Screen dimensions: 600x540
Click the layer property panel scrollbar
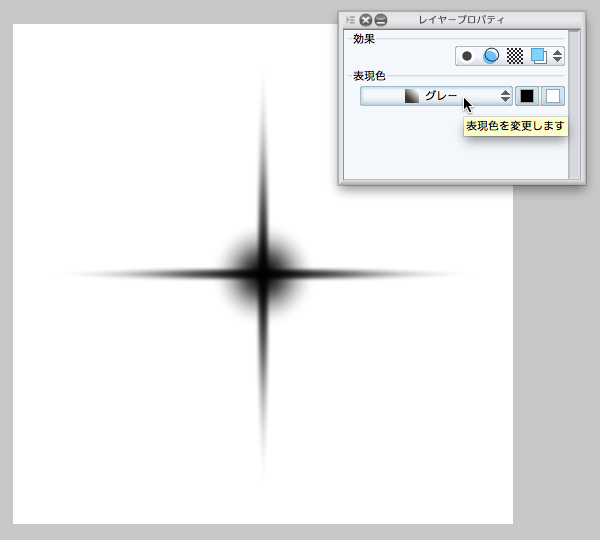tap(574, 104)
